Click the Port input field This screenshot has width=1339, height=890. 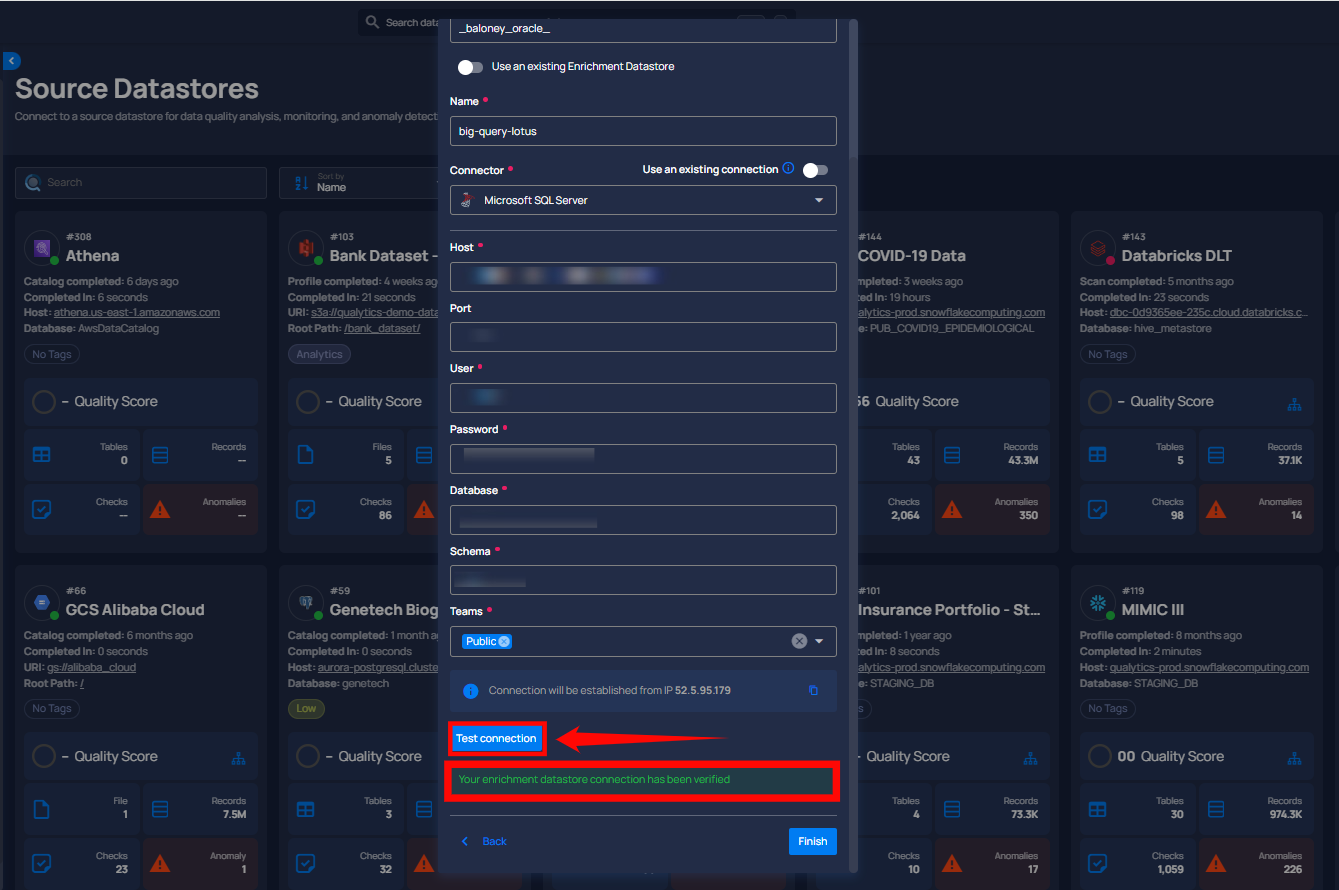[643, 337]
